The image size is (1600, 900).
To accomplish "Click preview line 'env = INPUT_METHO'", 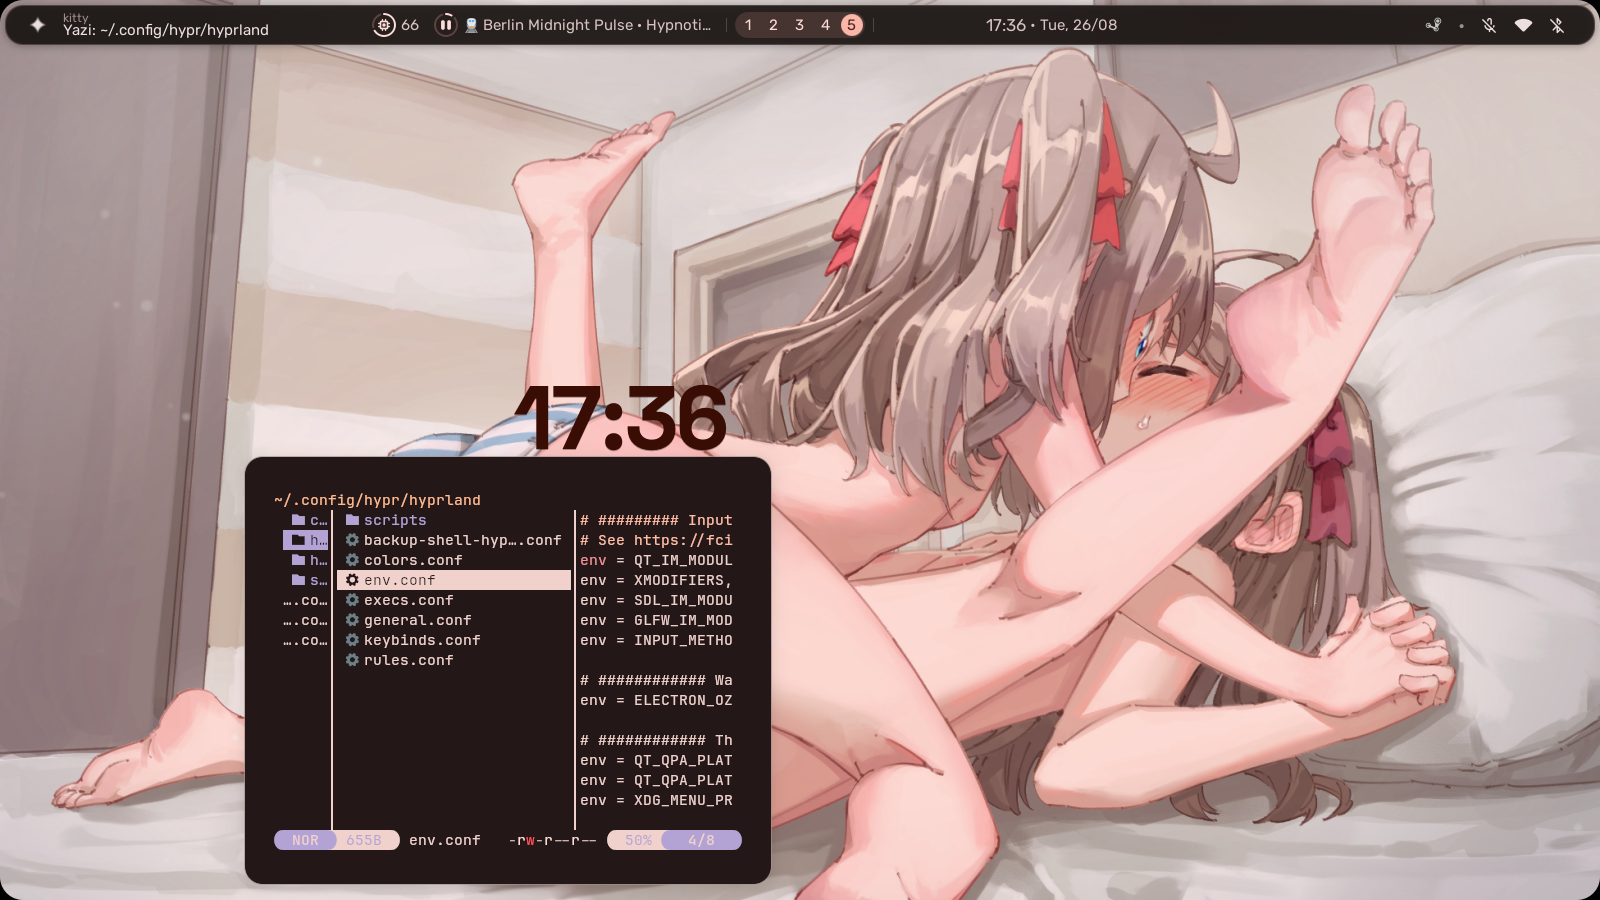I will coord(656,640).
